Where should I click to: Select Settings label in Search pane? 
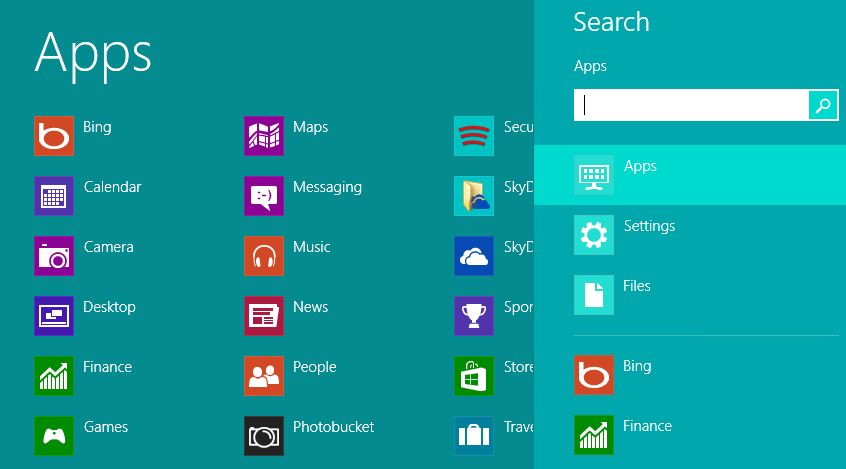coord(650,226)
